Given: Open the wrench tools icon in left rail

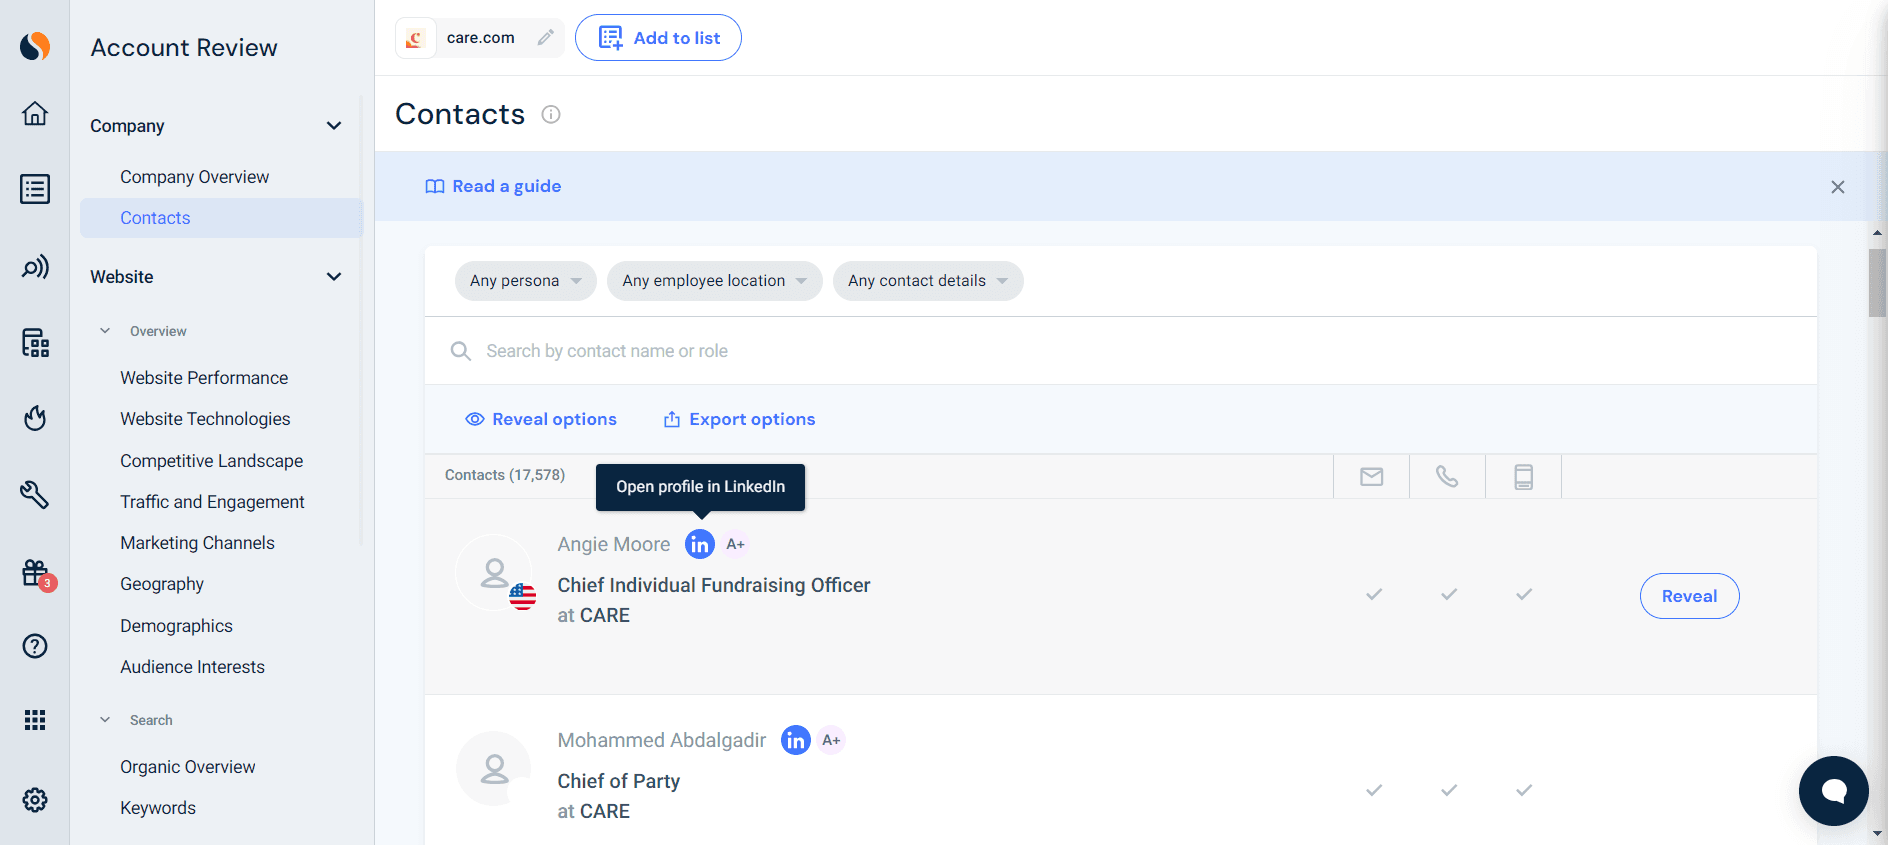Looking at the screenshot, I should 35,494.
